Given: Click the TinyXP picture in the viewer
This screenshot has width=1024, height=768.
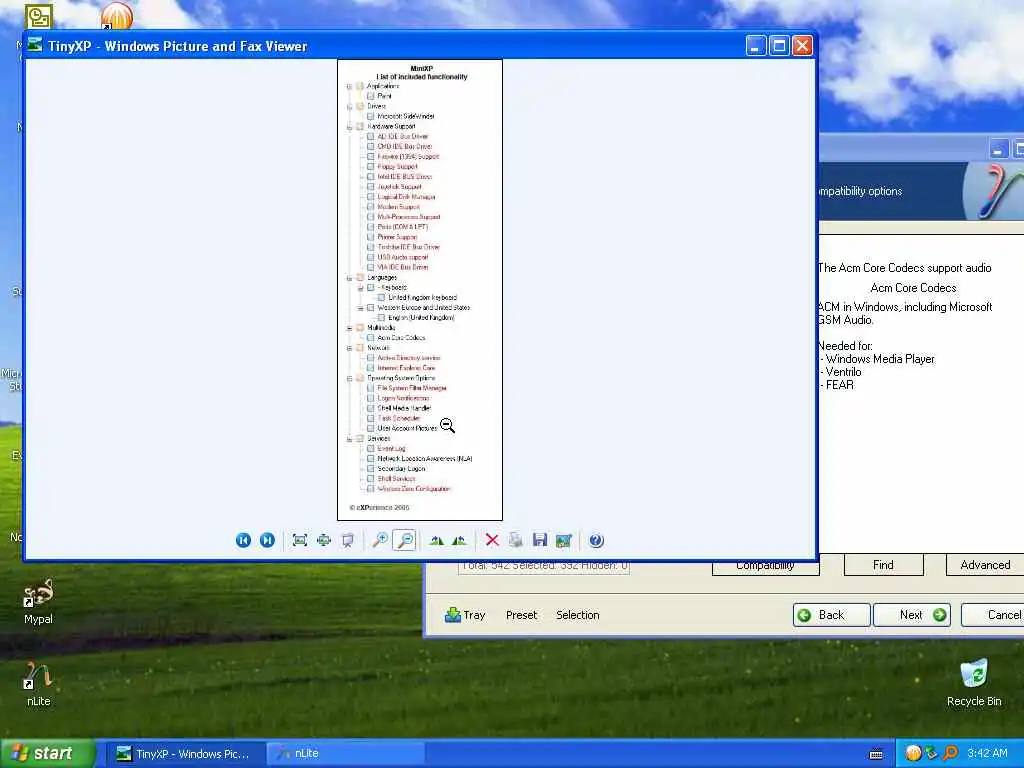Looking at the screenshot, I should (x=420, y=290).
